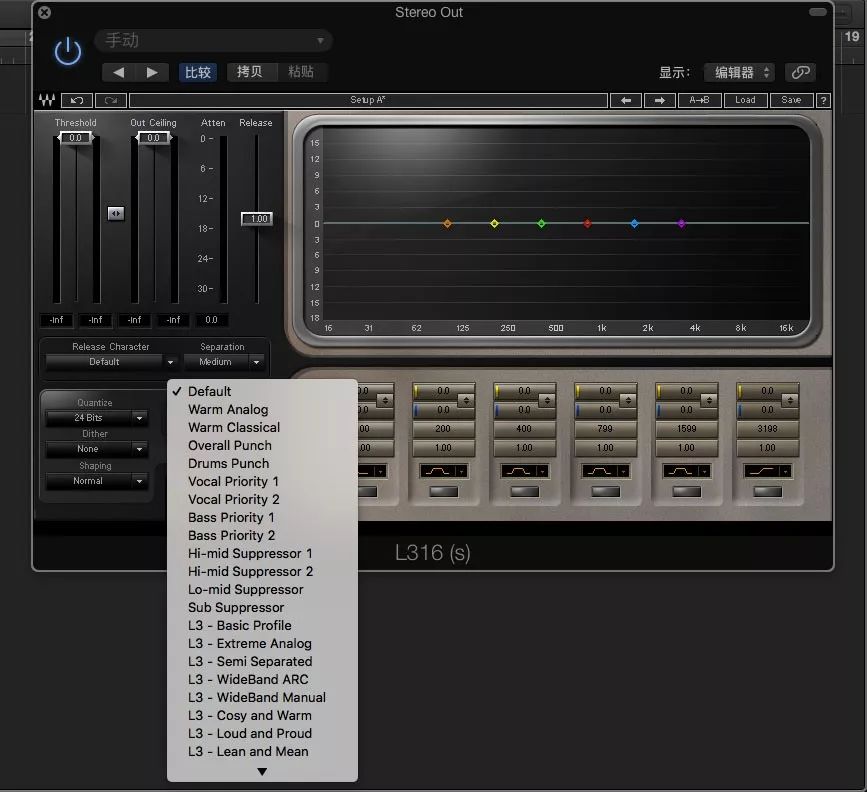The height and width of the screenshot is (792, 867).
Task: Click the 比较 compare button
Action: point(197,72)
